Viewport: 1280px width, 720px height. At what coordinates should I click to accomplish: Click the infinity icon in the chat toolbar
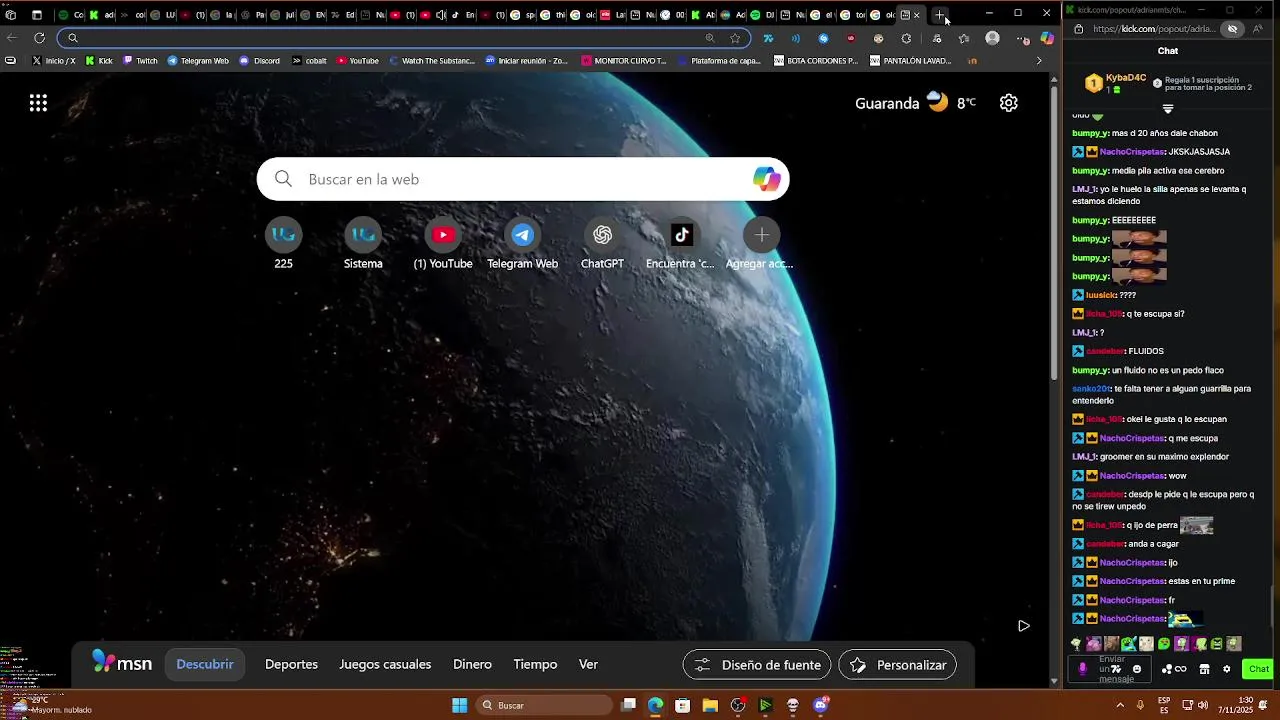point(1181,669)
